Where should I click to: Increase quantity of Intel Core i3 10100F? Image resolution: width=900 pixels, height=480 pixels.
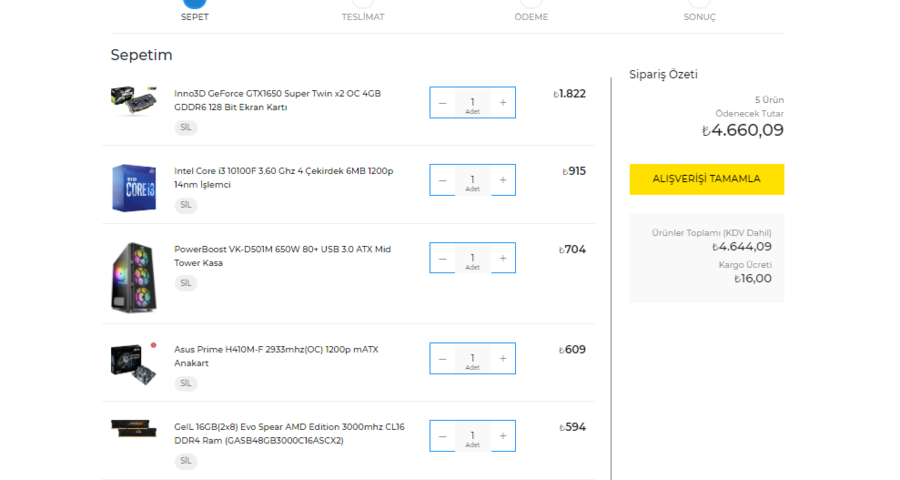(503, 180)
